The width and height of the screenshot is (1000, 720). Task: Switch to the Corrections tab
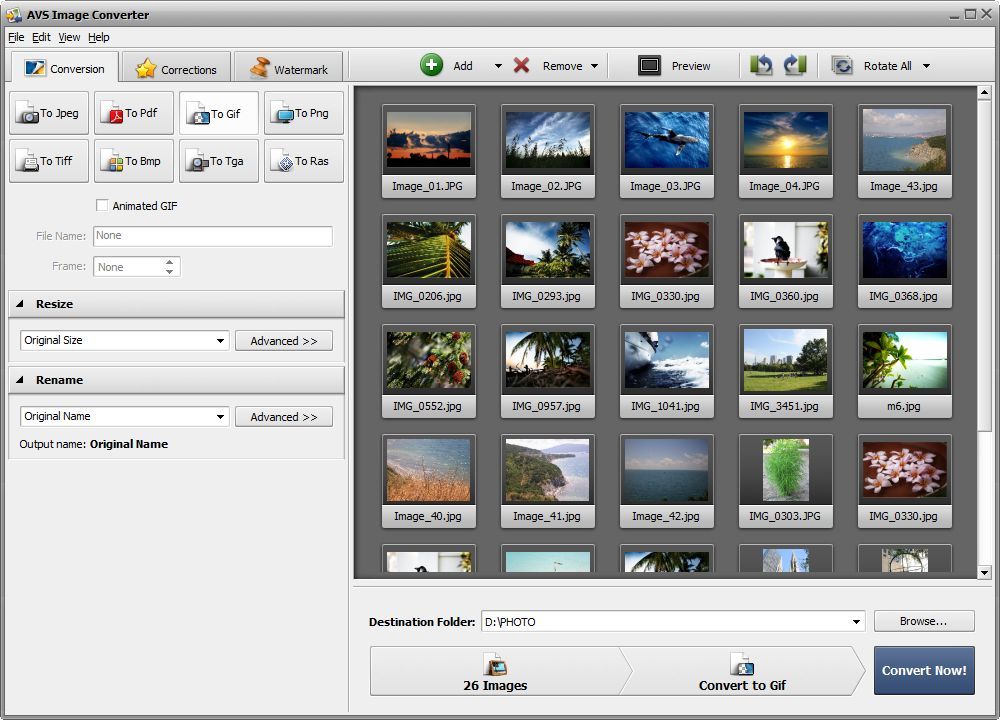click(x=176, y=68)
